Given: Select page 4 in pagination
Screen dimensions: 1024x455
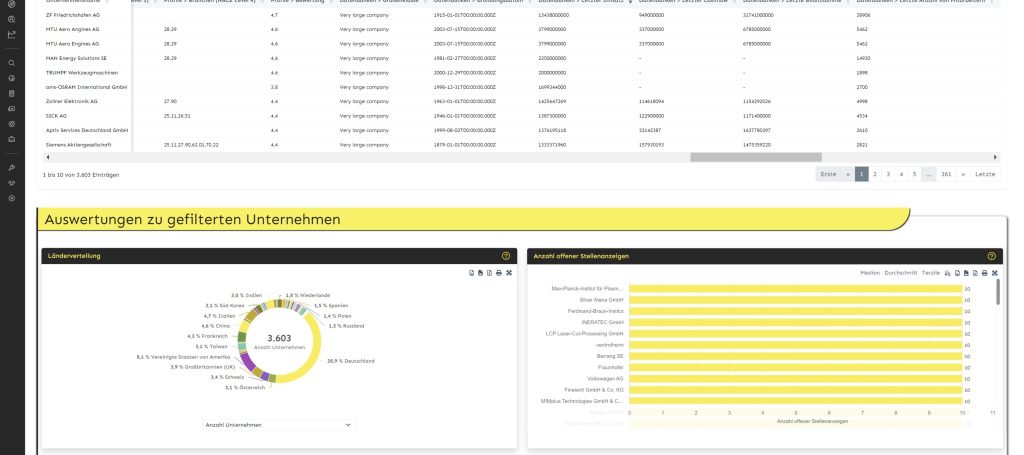Looking at the screenshot, I should point(901,174).
